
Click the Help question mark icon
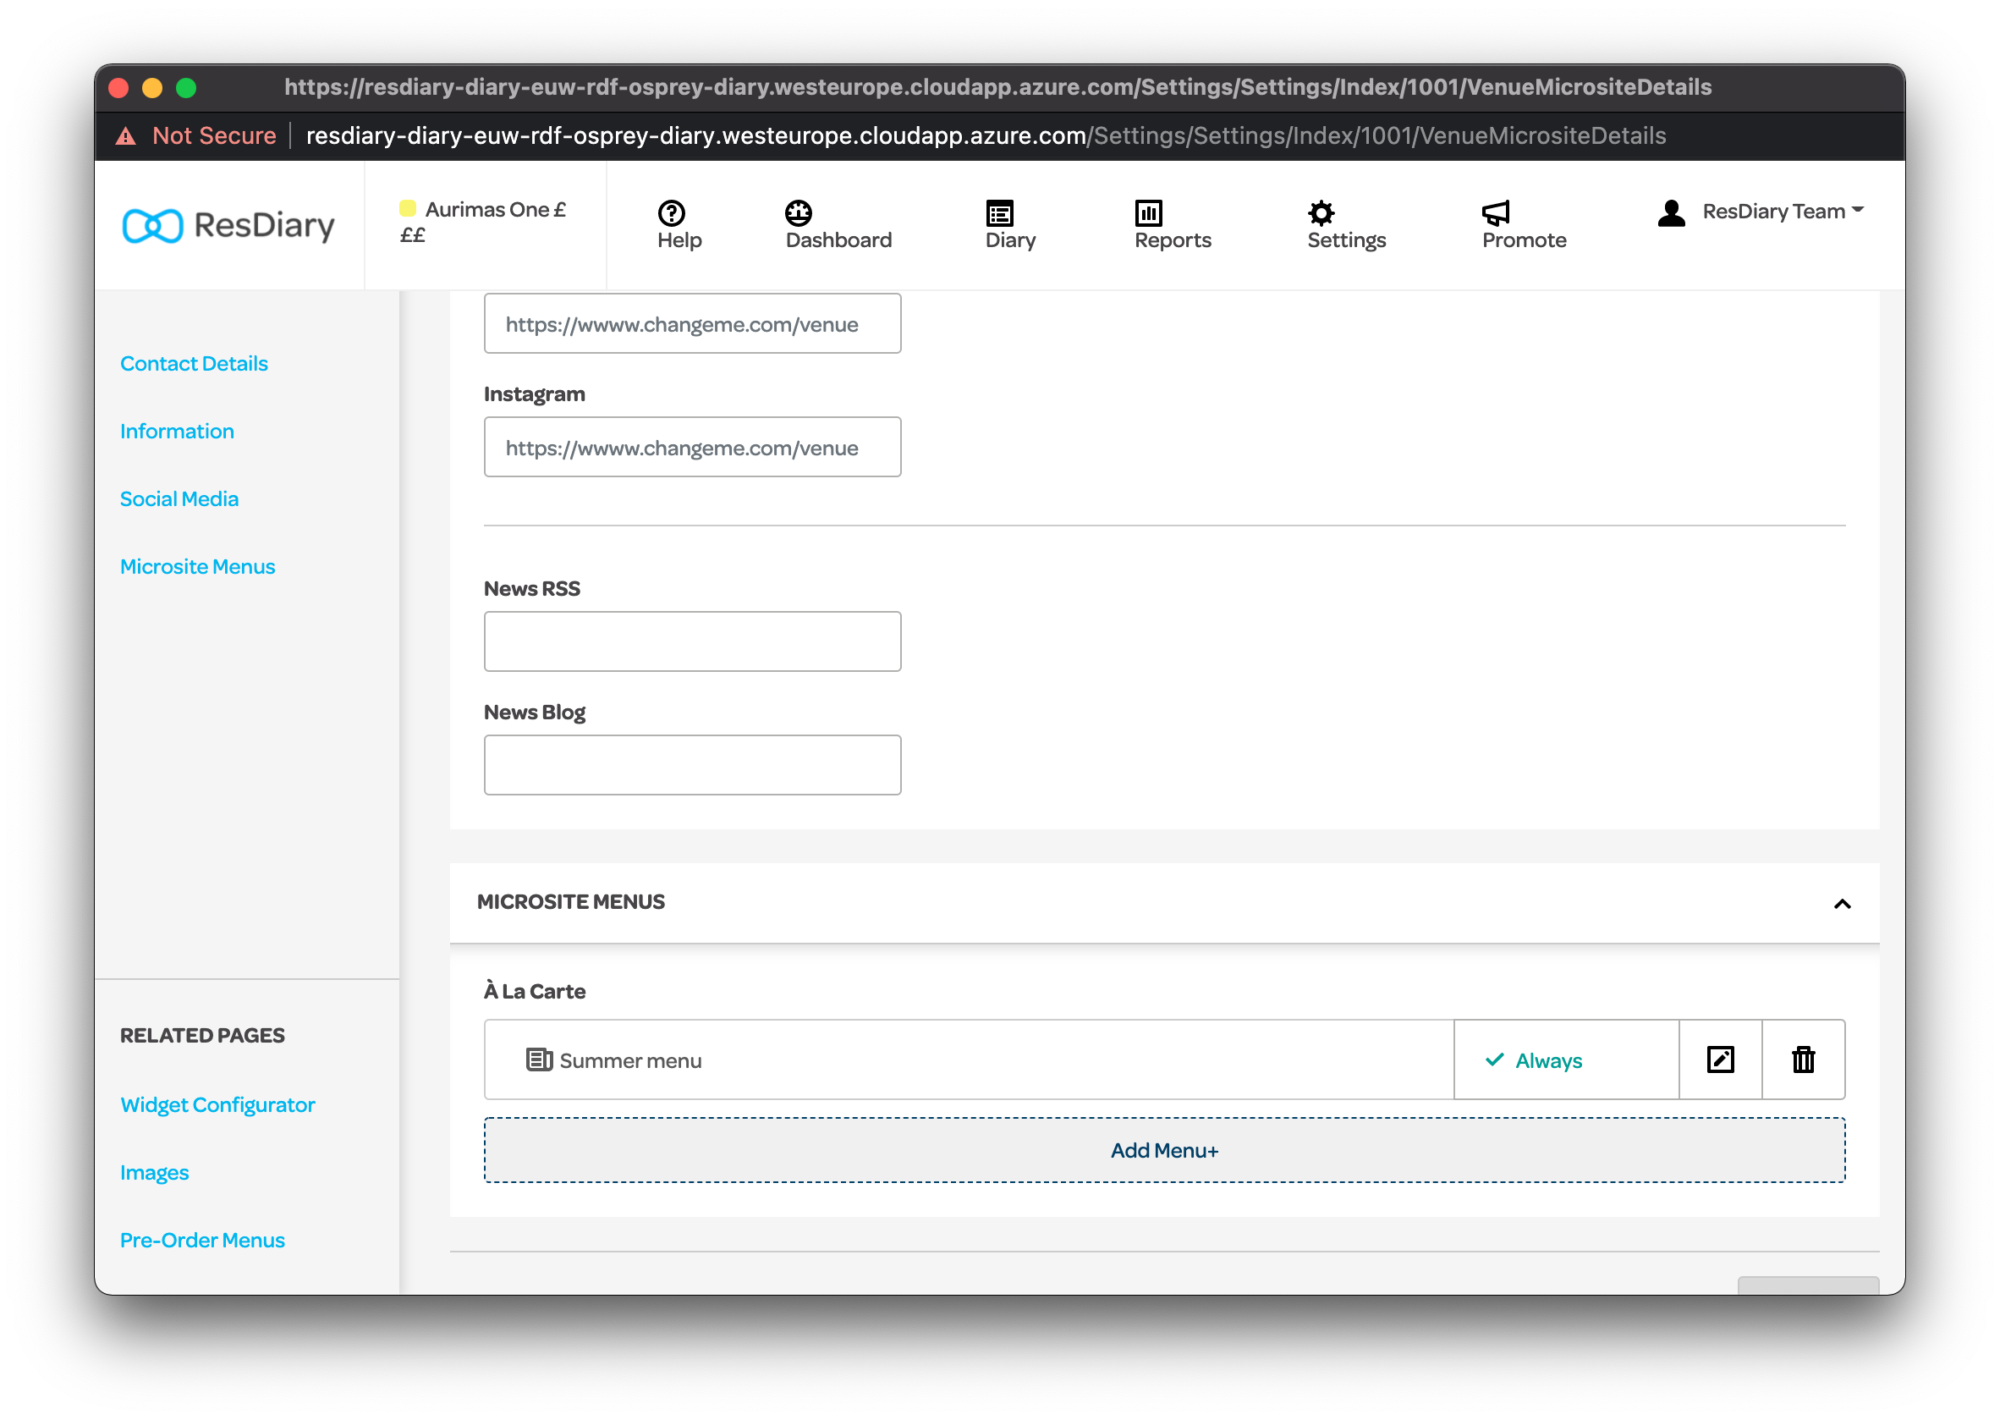(671, 212)
